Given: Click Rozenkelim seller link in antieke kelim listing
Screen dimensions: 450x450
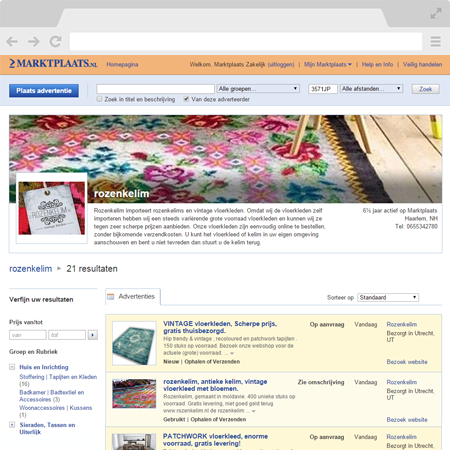Looking at the screenshot, I should [402, 382].
